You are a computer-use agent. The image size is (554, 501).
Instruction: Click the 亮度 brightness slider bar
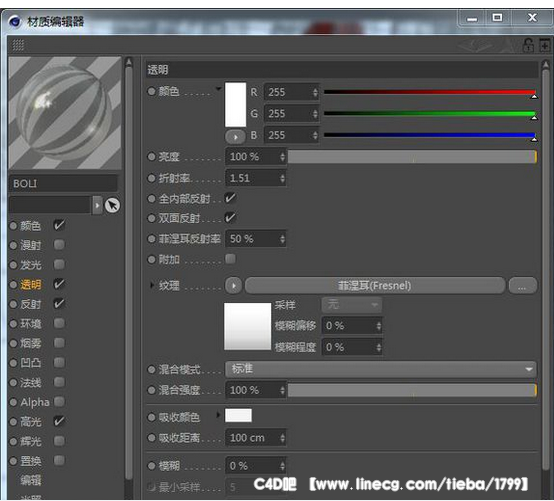click(412, 157)
